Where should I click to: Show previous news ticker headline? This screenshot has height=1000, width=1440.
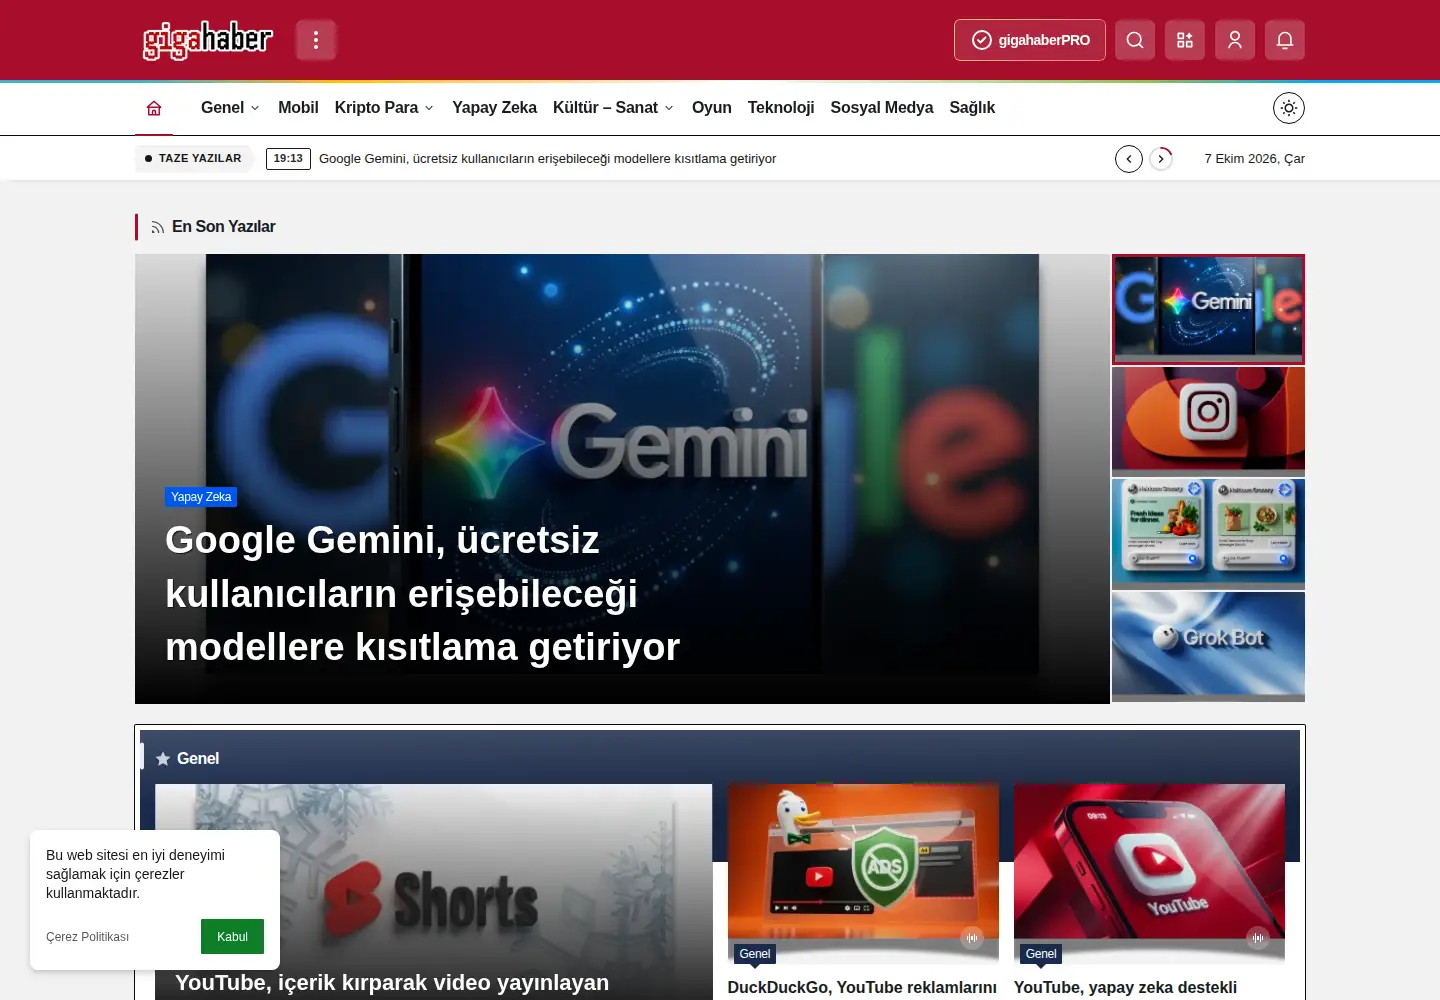pos(1129,159)
